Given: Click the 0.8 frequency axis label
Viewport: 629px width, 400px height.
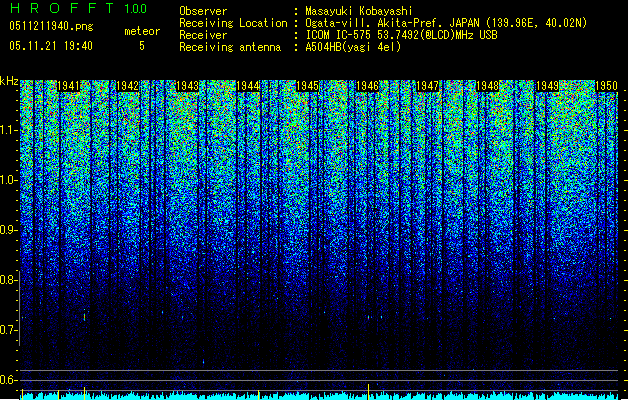Looking at the screenshot, I should 7,280.
